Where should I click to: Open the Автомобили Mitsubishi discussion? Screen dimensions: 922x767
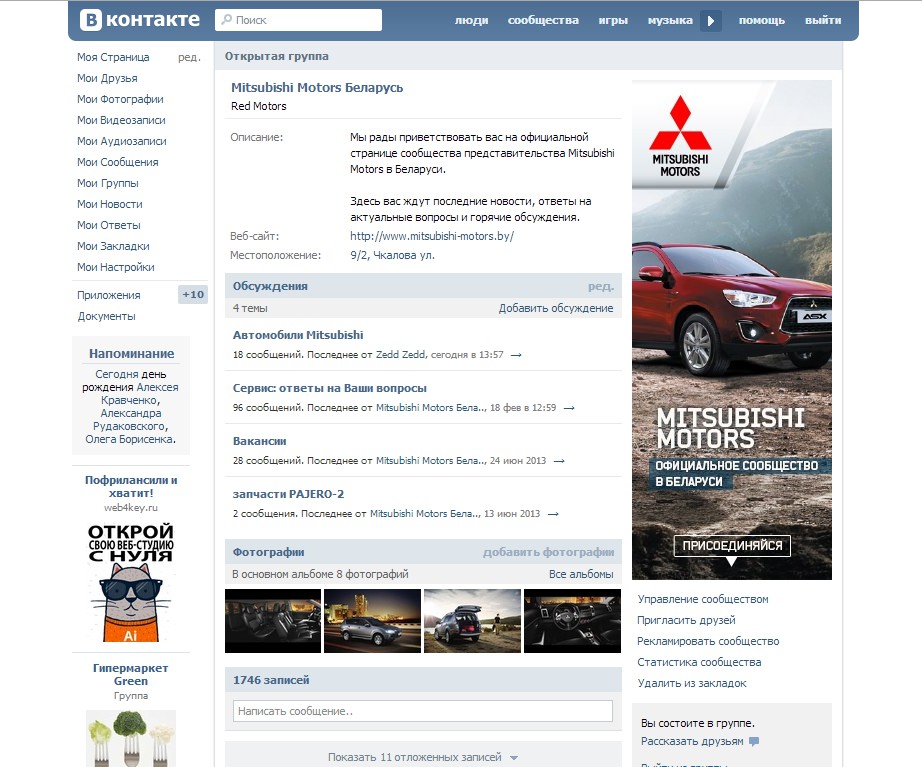pos(298,335)
